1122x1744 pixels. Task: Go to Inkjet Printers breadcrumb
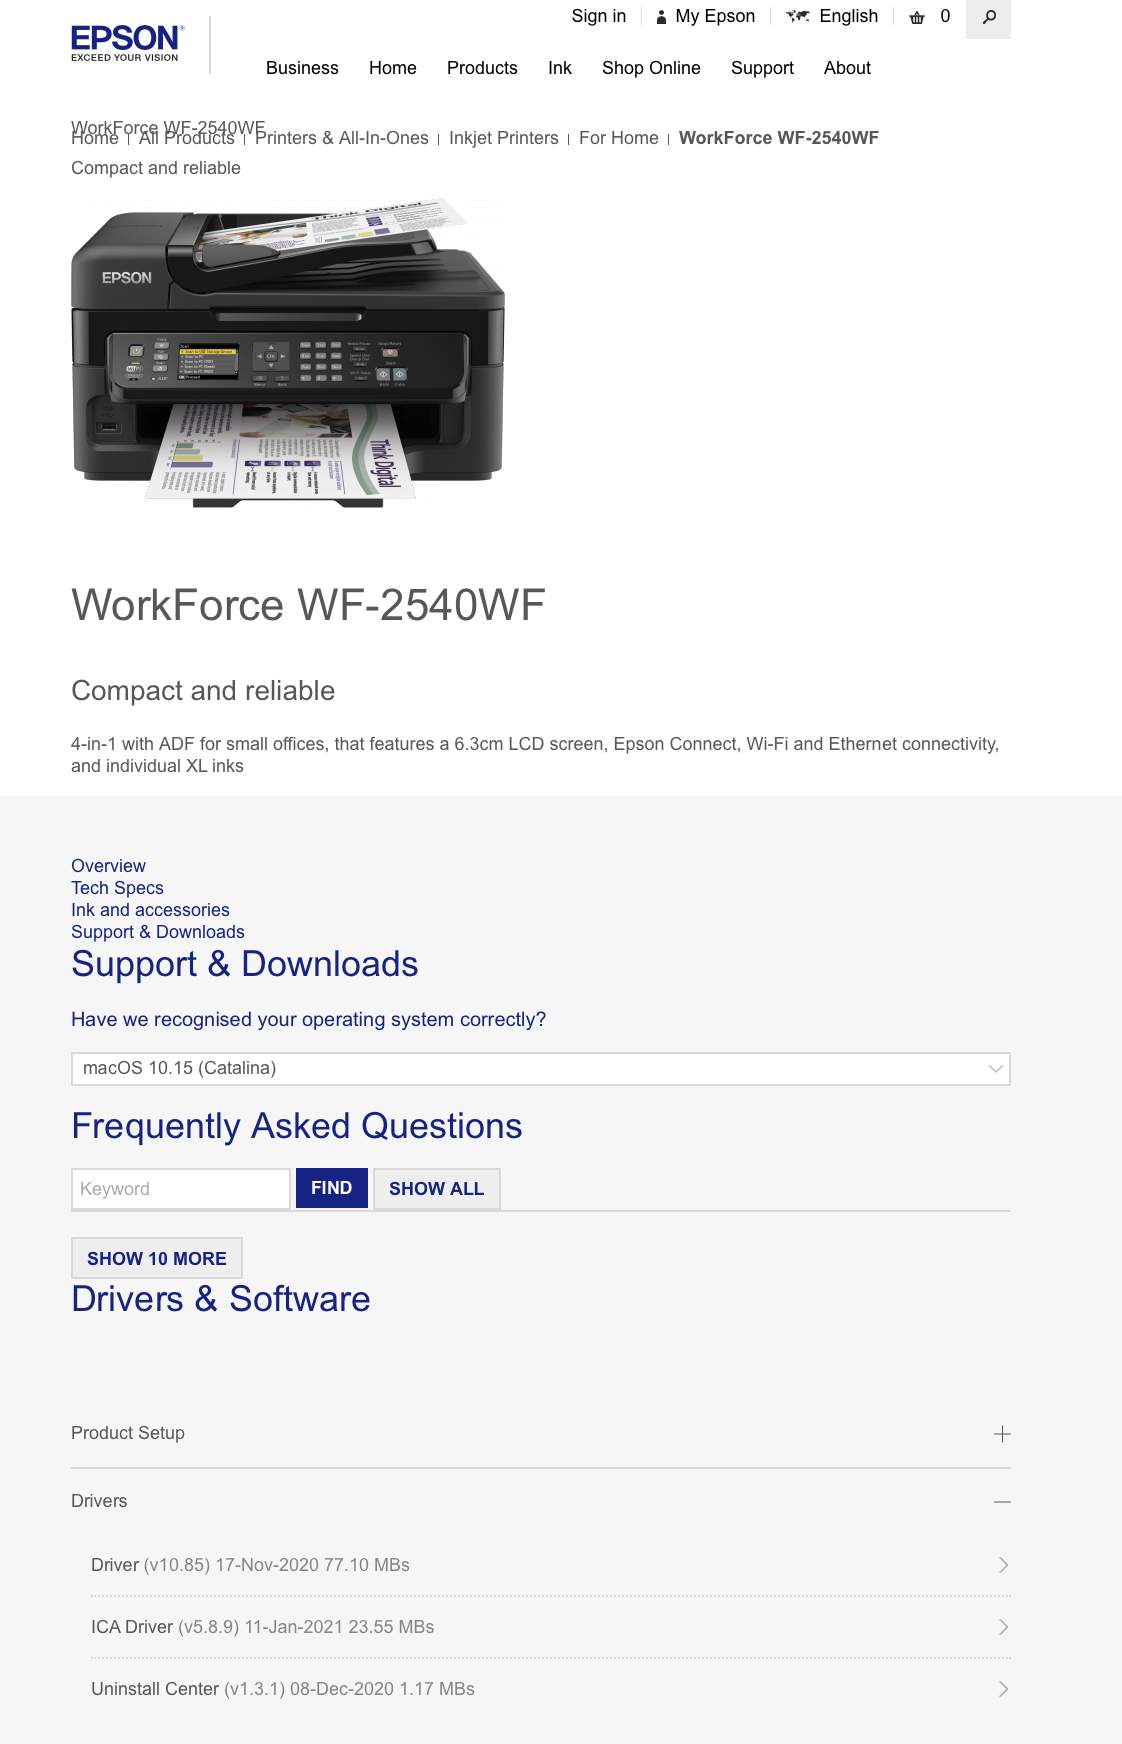pos(504,138)
